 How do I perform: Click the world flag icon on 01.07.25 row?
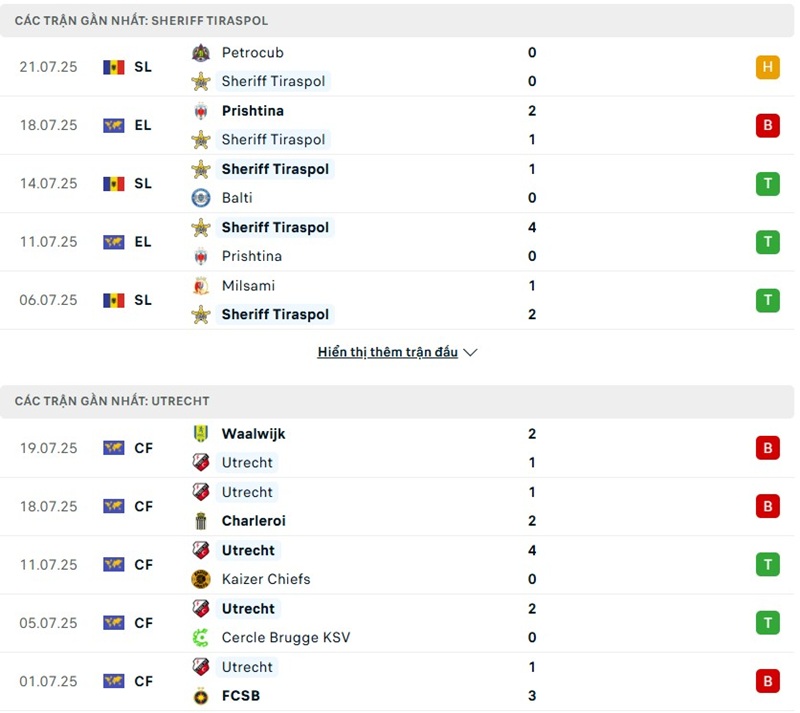(x=113, y=681)
